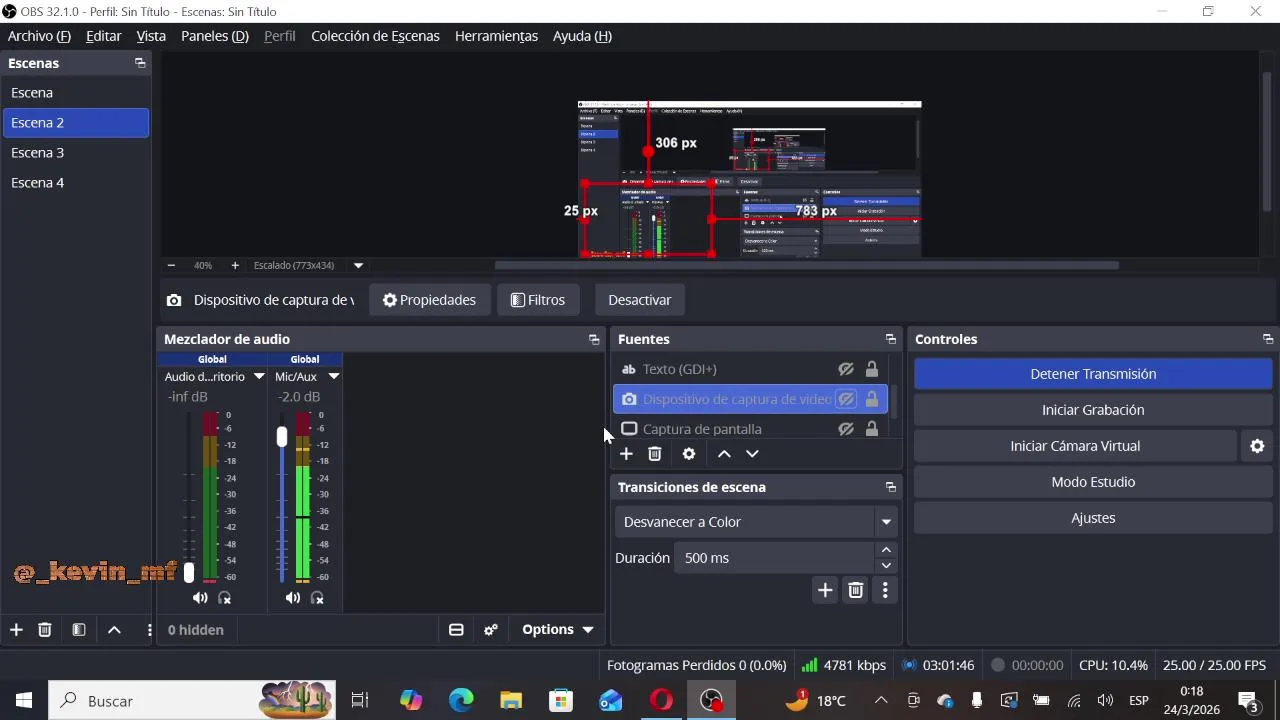Open Propiedades of selected source
The height and width of the screenshot is (720, 1280).
[x=429, y=300]
